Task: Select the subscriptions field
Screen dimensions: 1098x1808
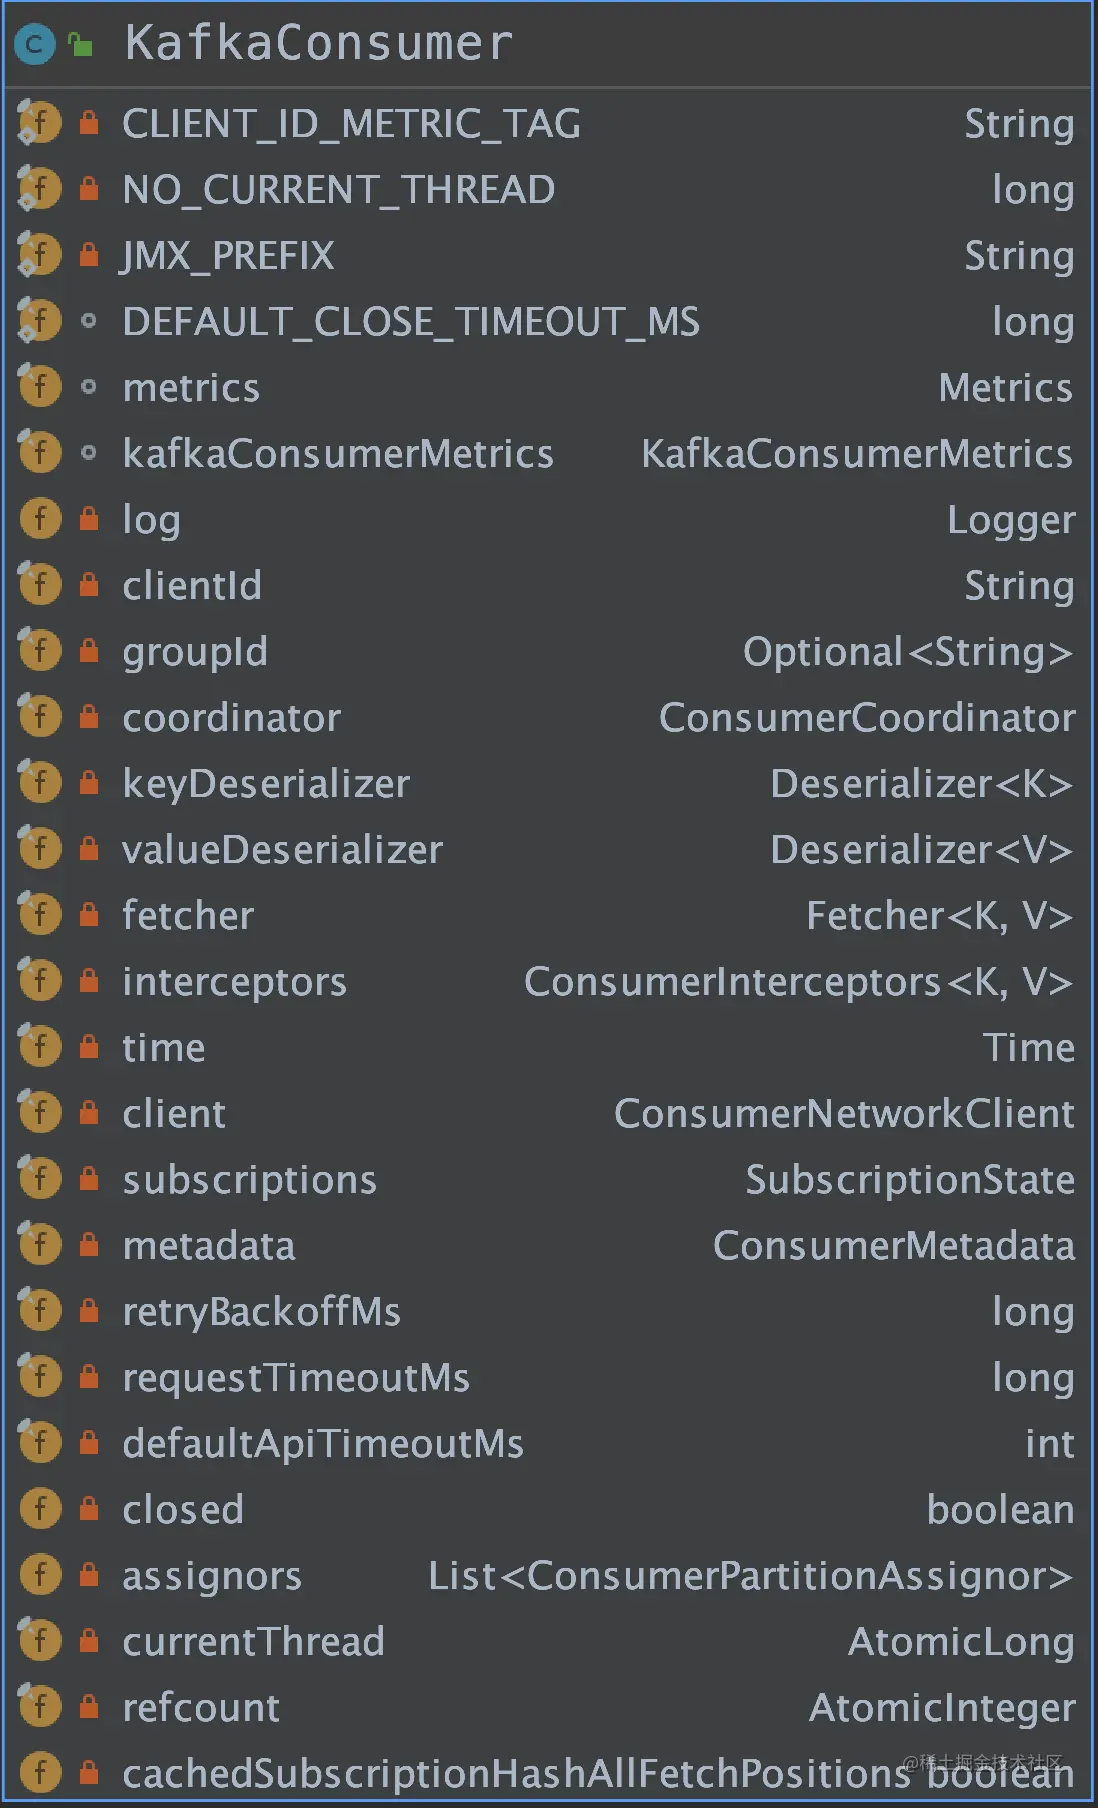Action: (x=548, y=1179)
